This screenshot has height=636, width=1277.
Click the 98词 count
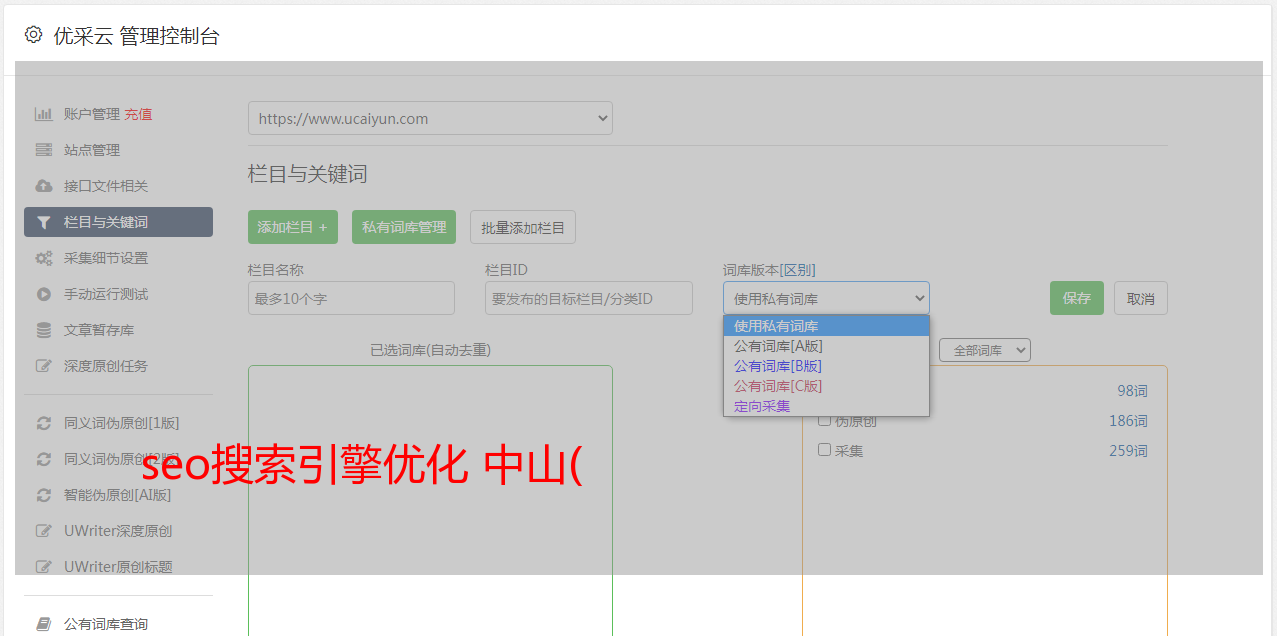click(1132, 391)
